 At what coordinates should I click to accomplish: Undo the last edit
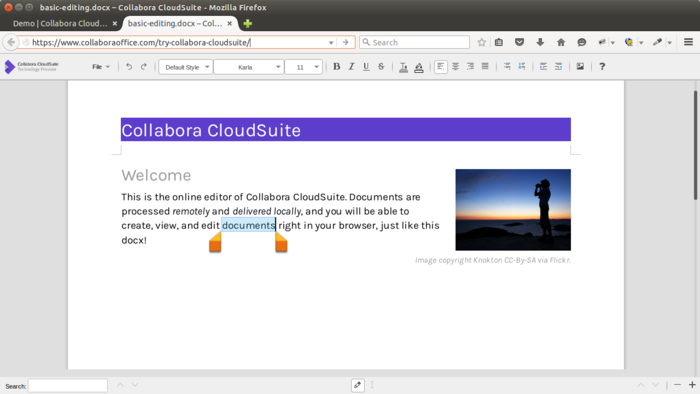(129, 66)
